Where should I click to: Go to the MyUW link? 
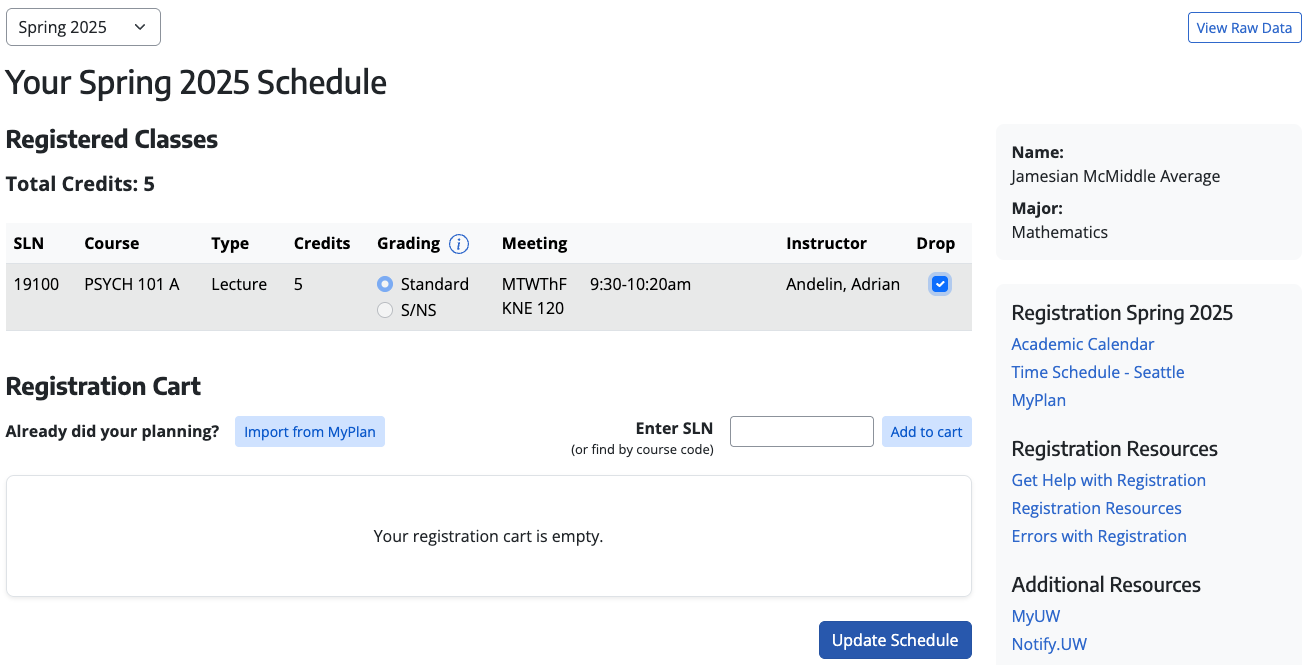tap(1035, 616)
